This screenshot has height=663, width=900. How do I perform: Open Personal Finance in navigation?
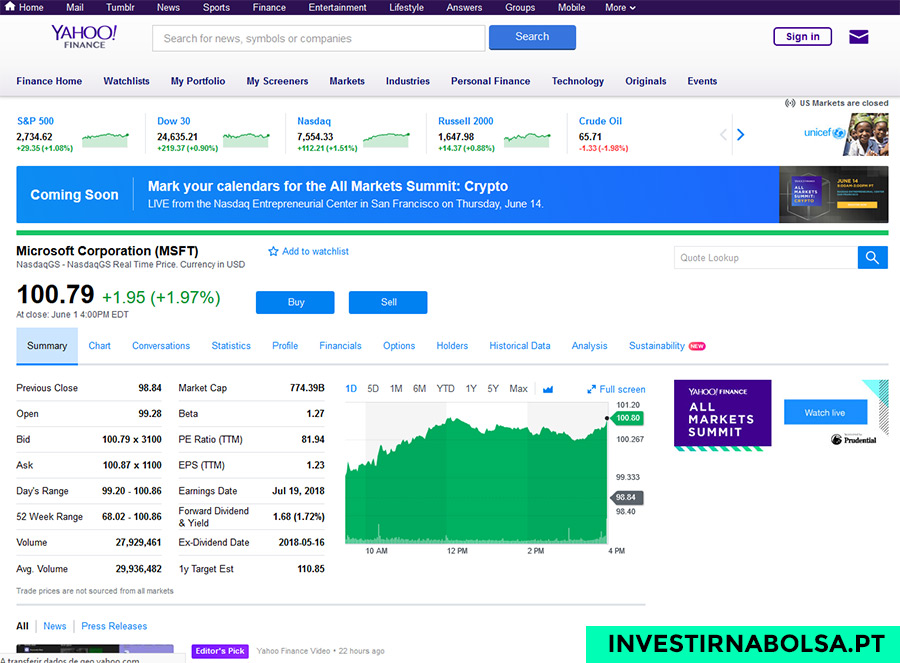tap(491, 81)
